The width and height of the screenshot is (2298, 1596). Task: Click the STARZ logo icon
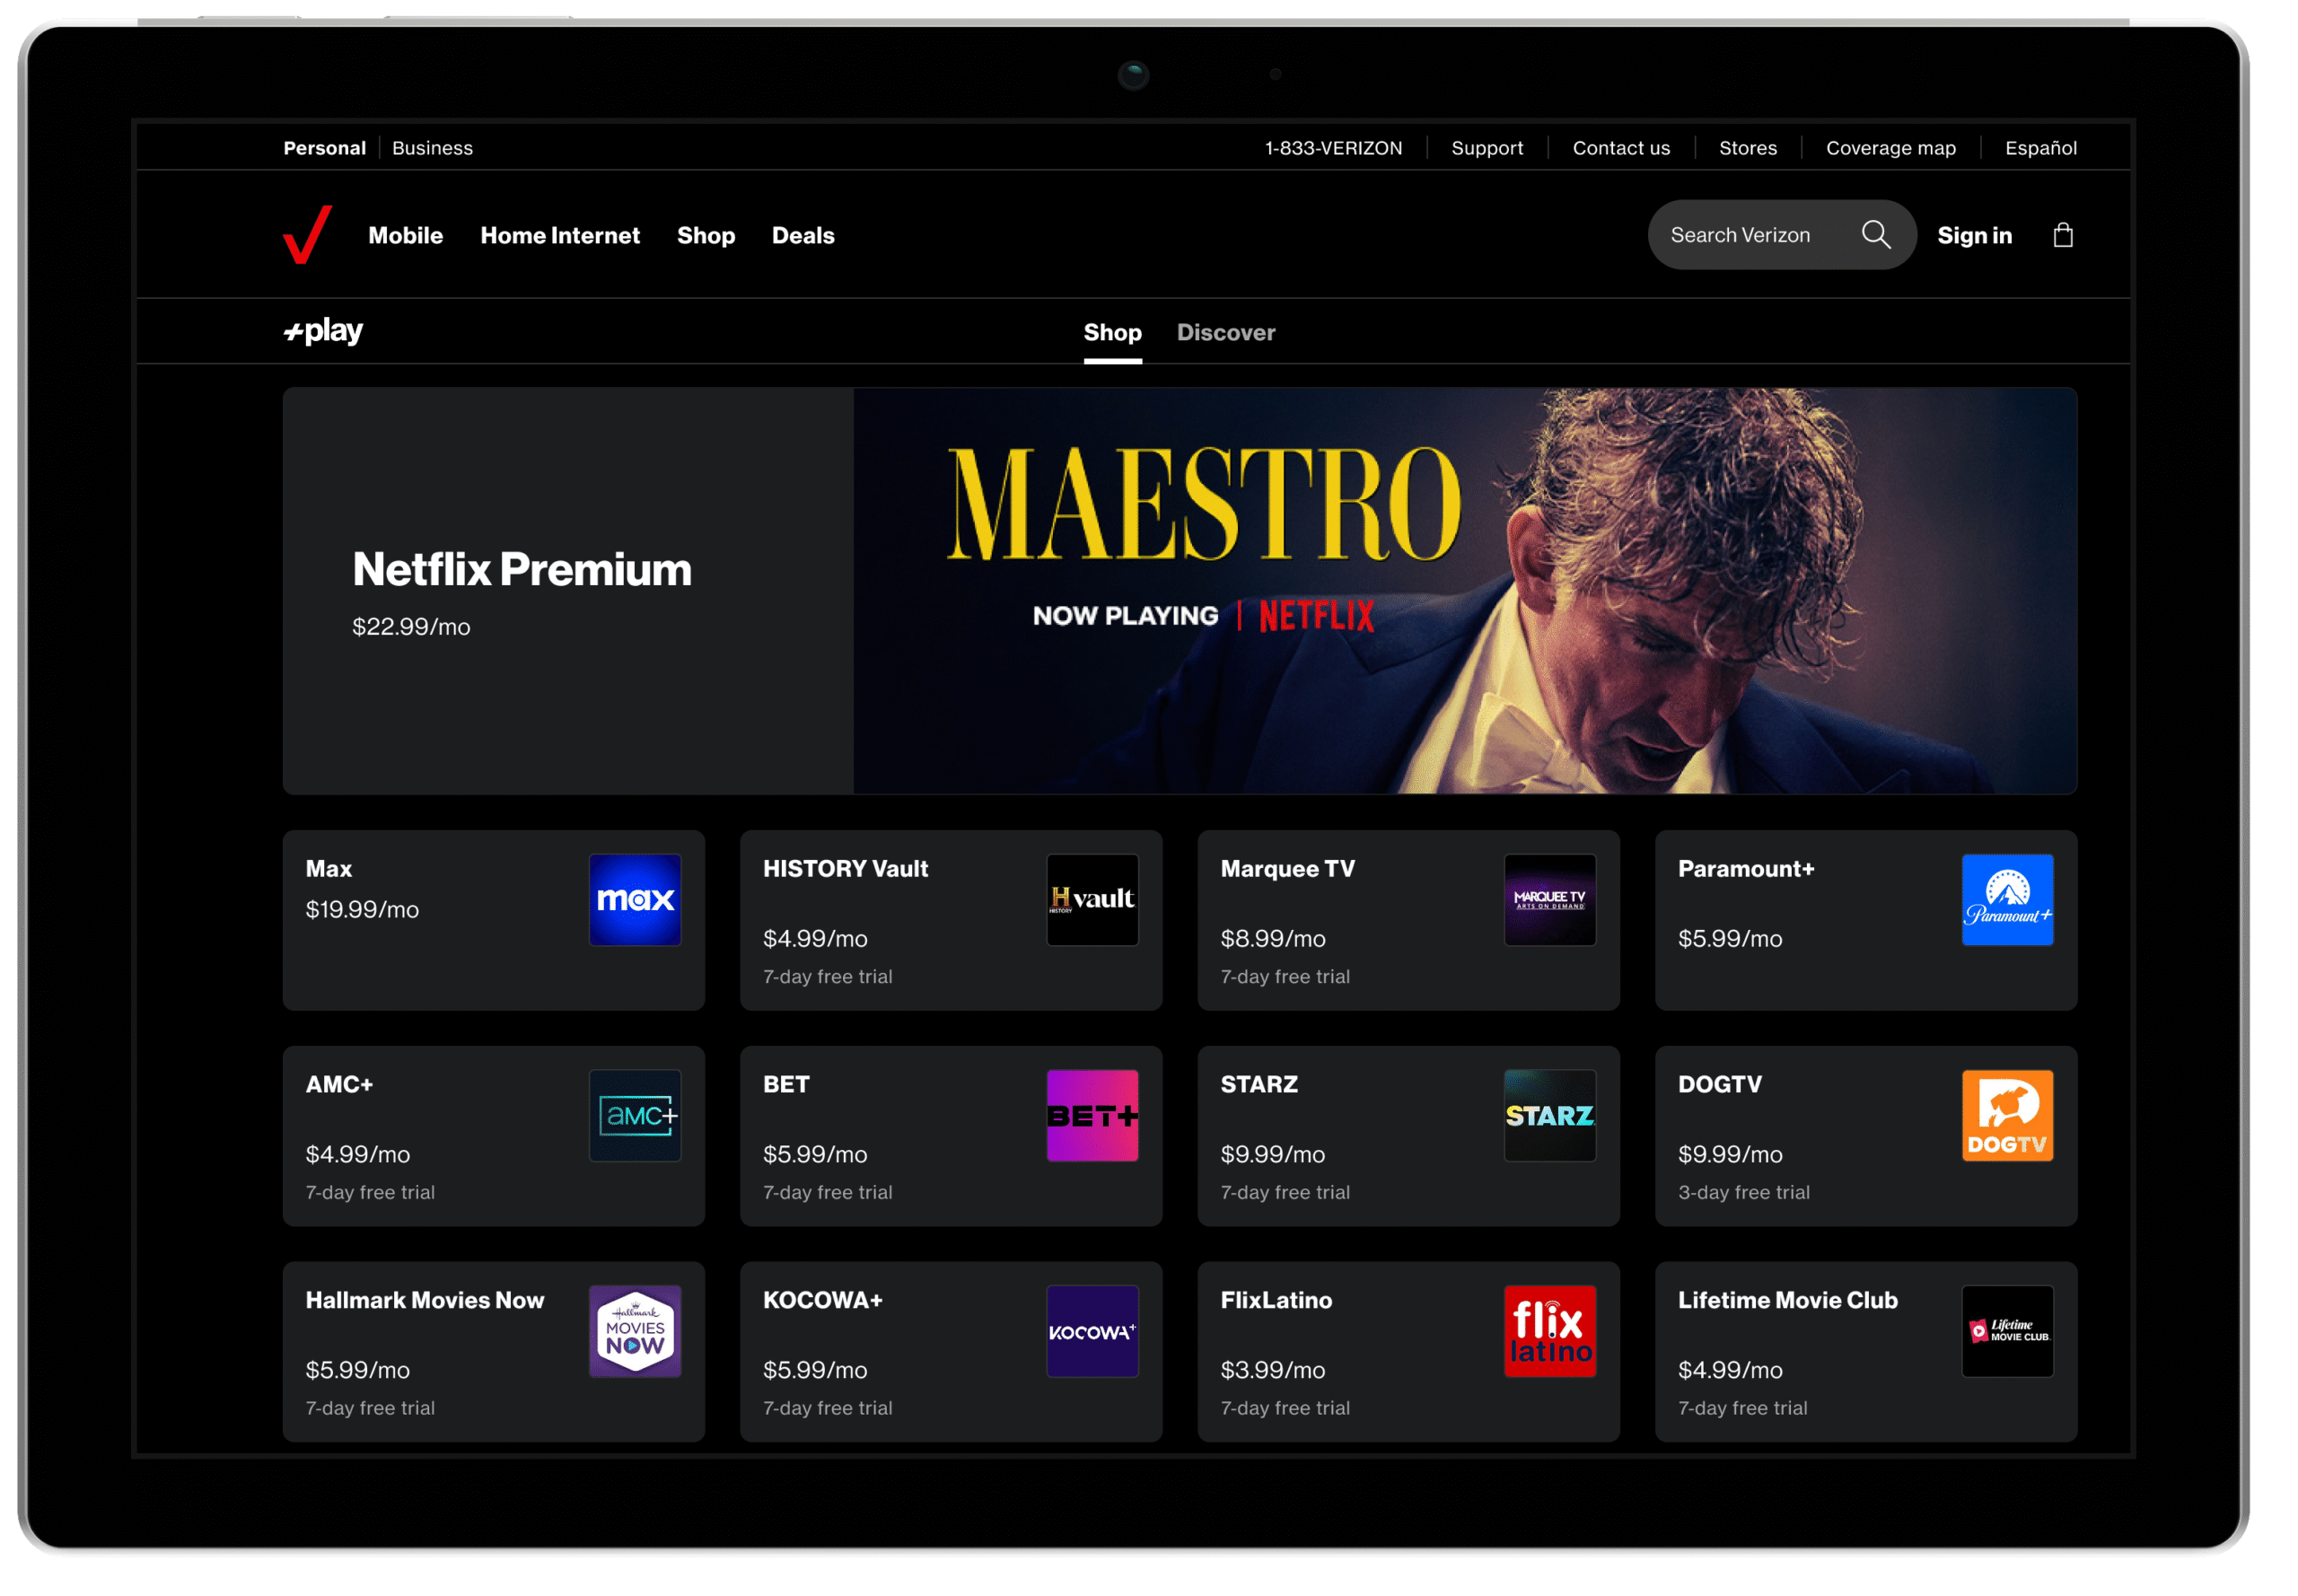pos(1549,1115)
